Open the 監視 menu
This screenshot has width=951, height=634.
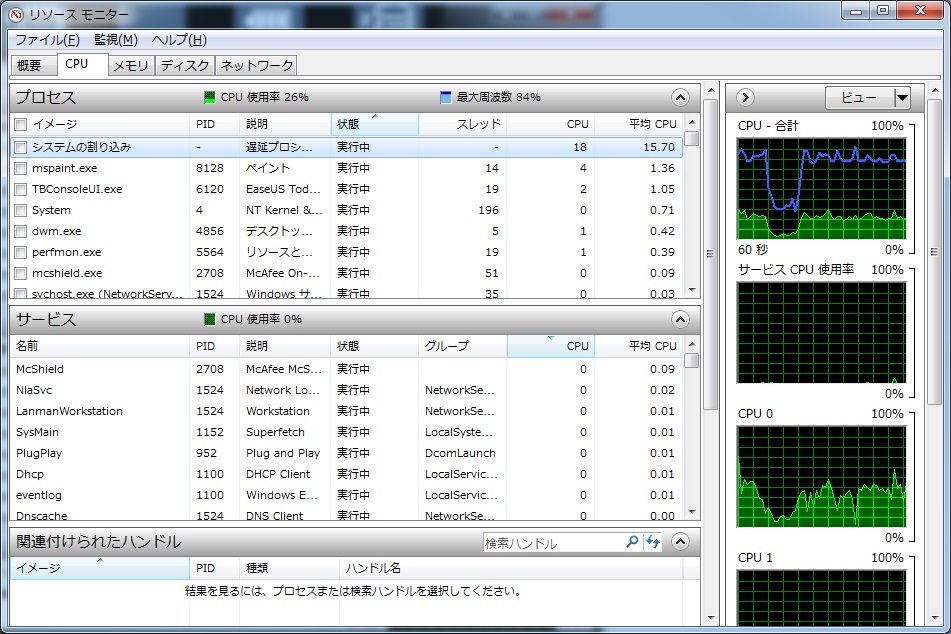116,40
